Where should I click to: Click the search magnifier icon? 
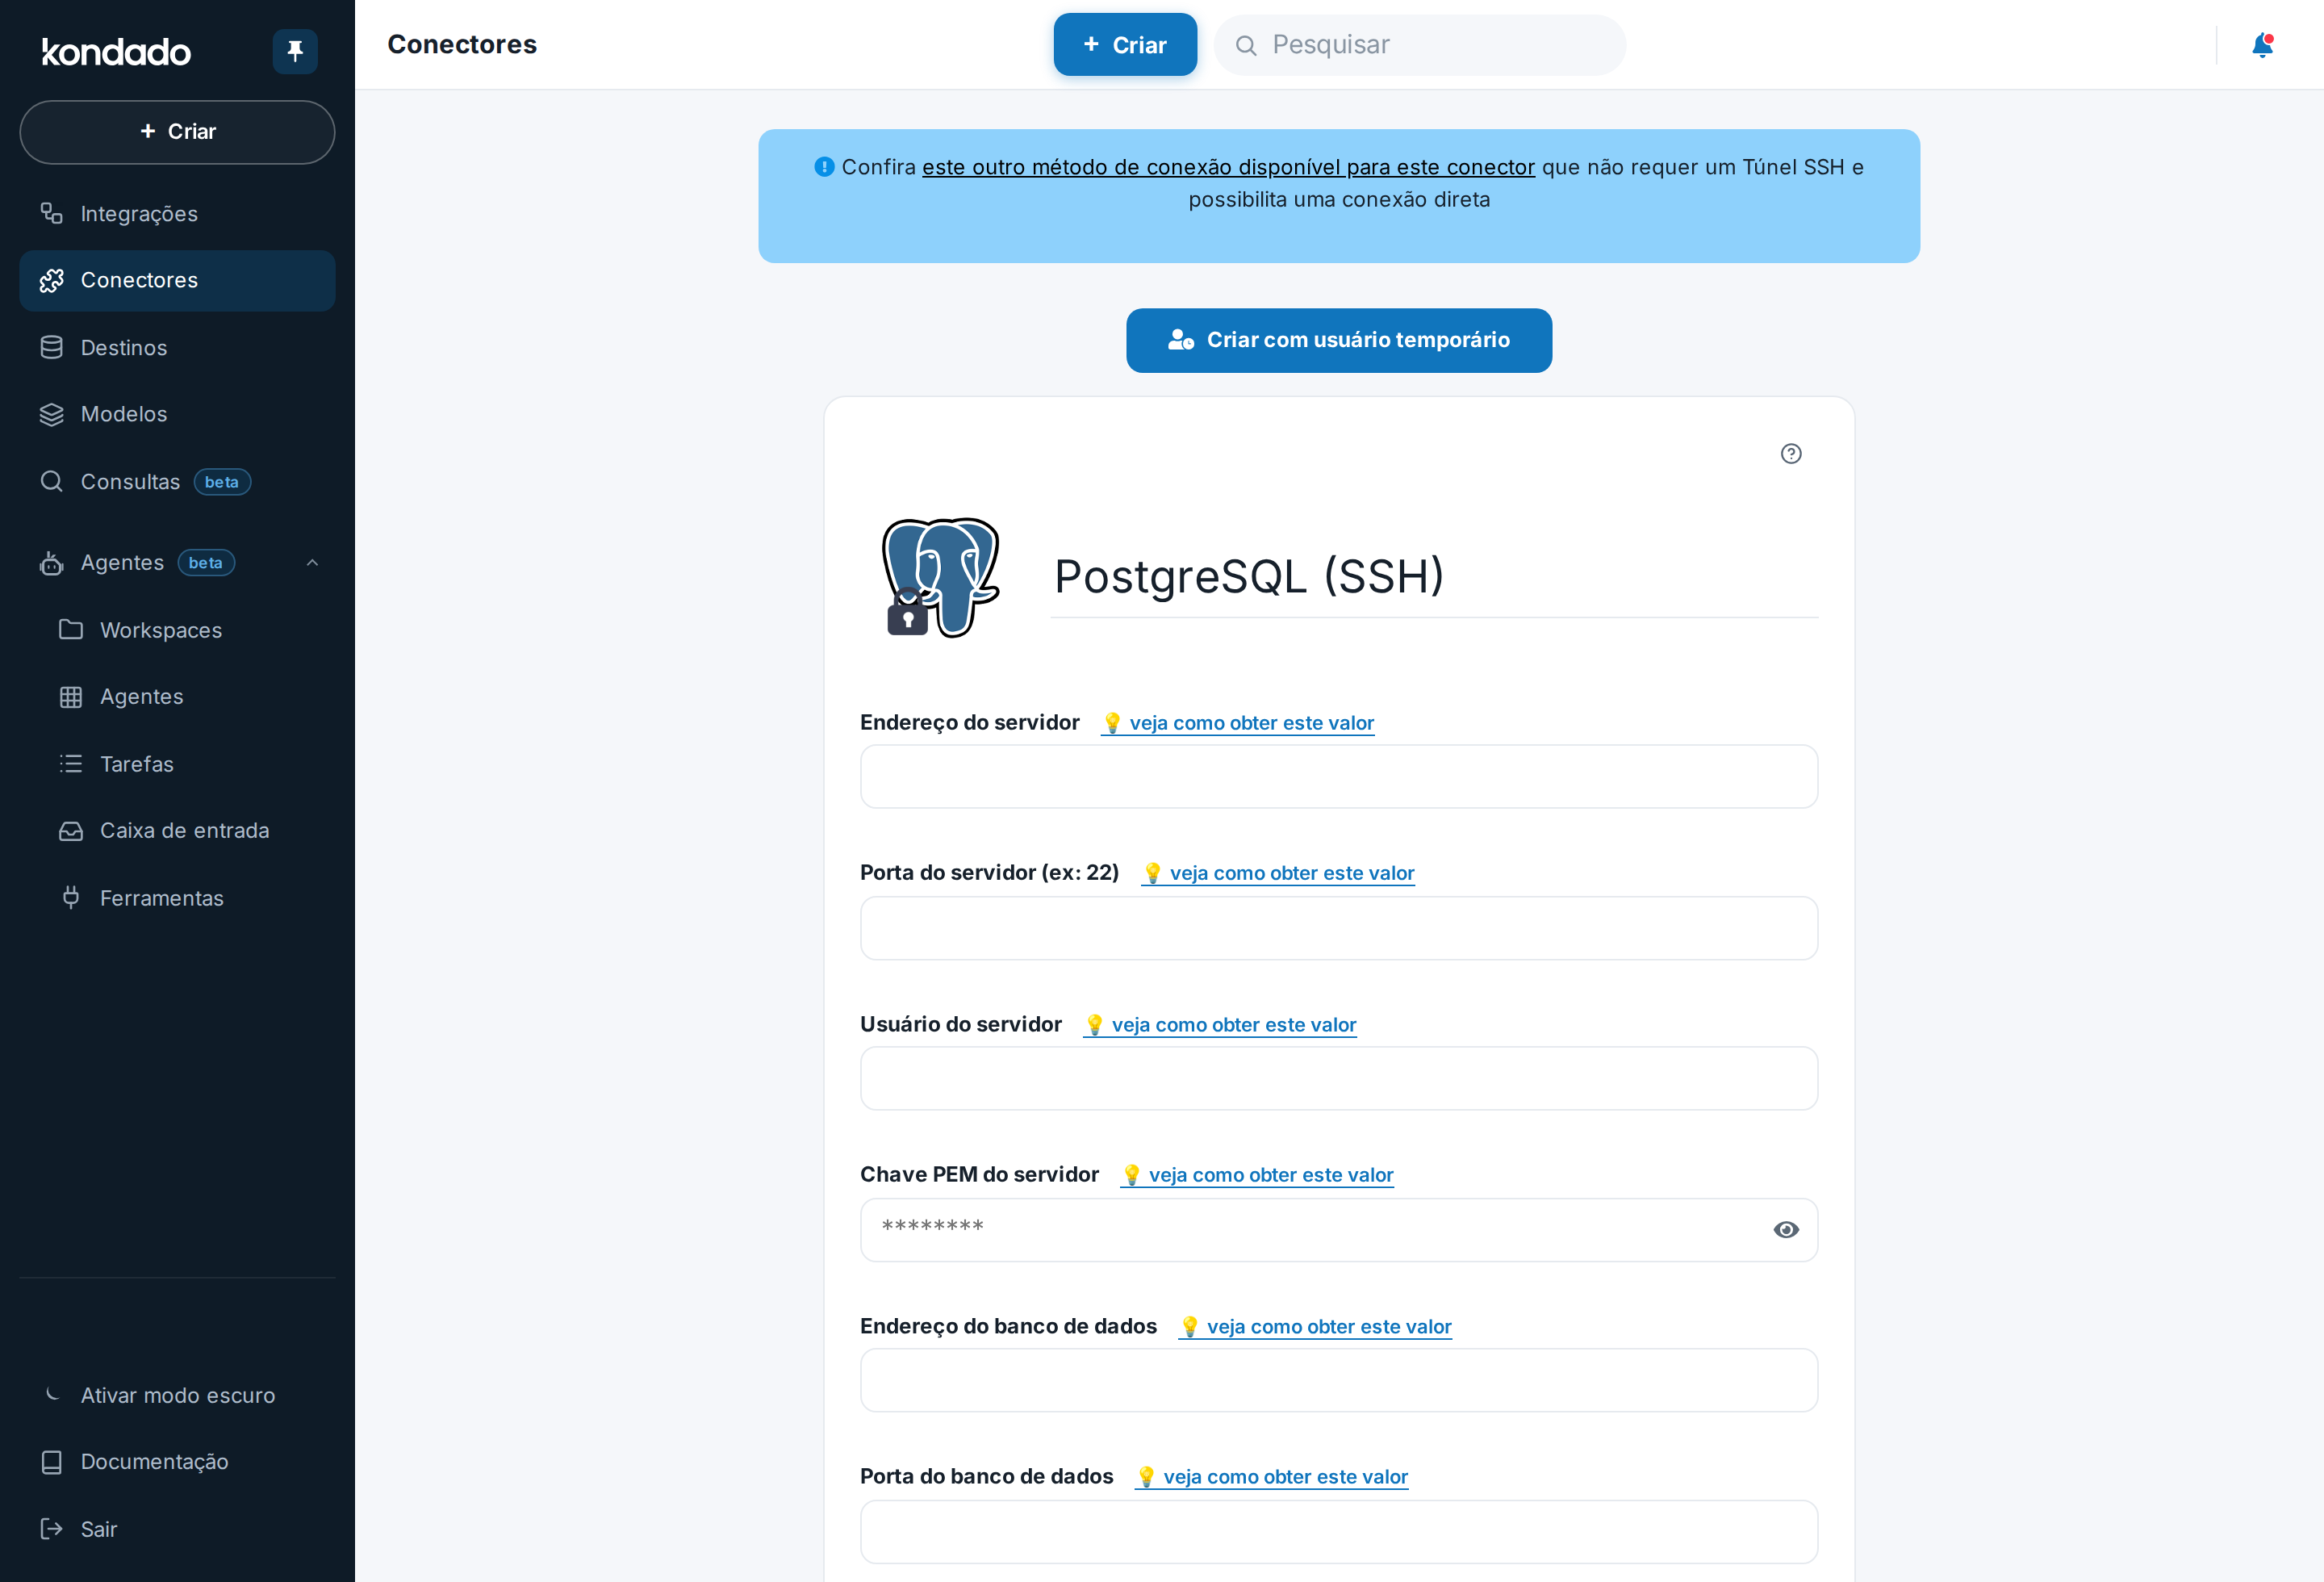[x=1245, y=46]
